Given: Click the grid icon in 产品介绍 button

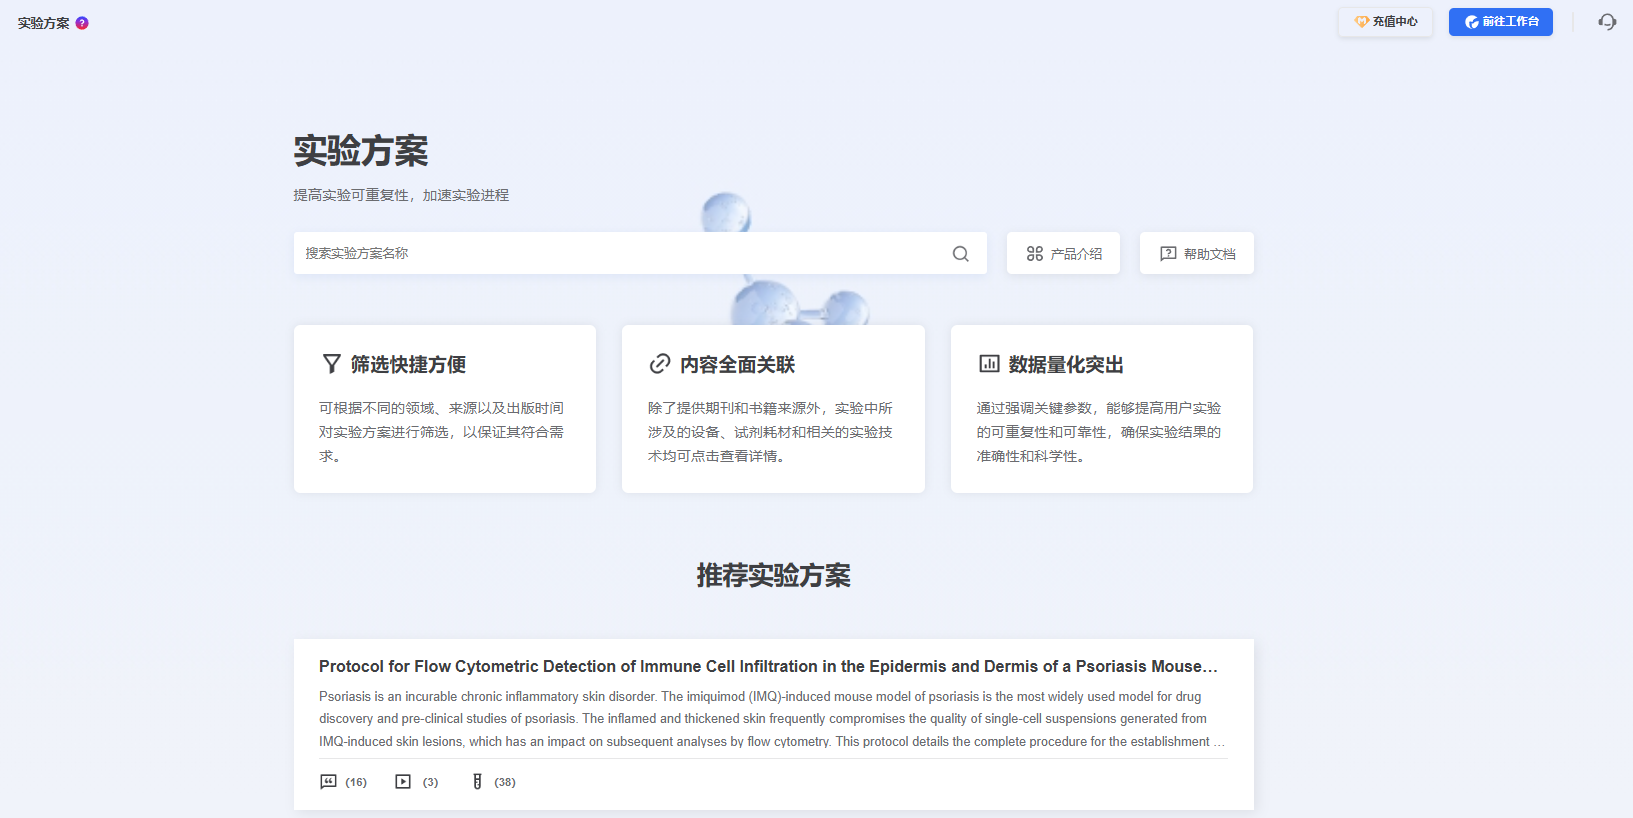Looking at the screenshot, I should (x=1035, y=254).
